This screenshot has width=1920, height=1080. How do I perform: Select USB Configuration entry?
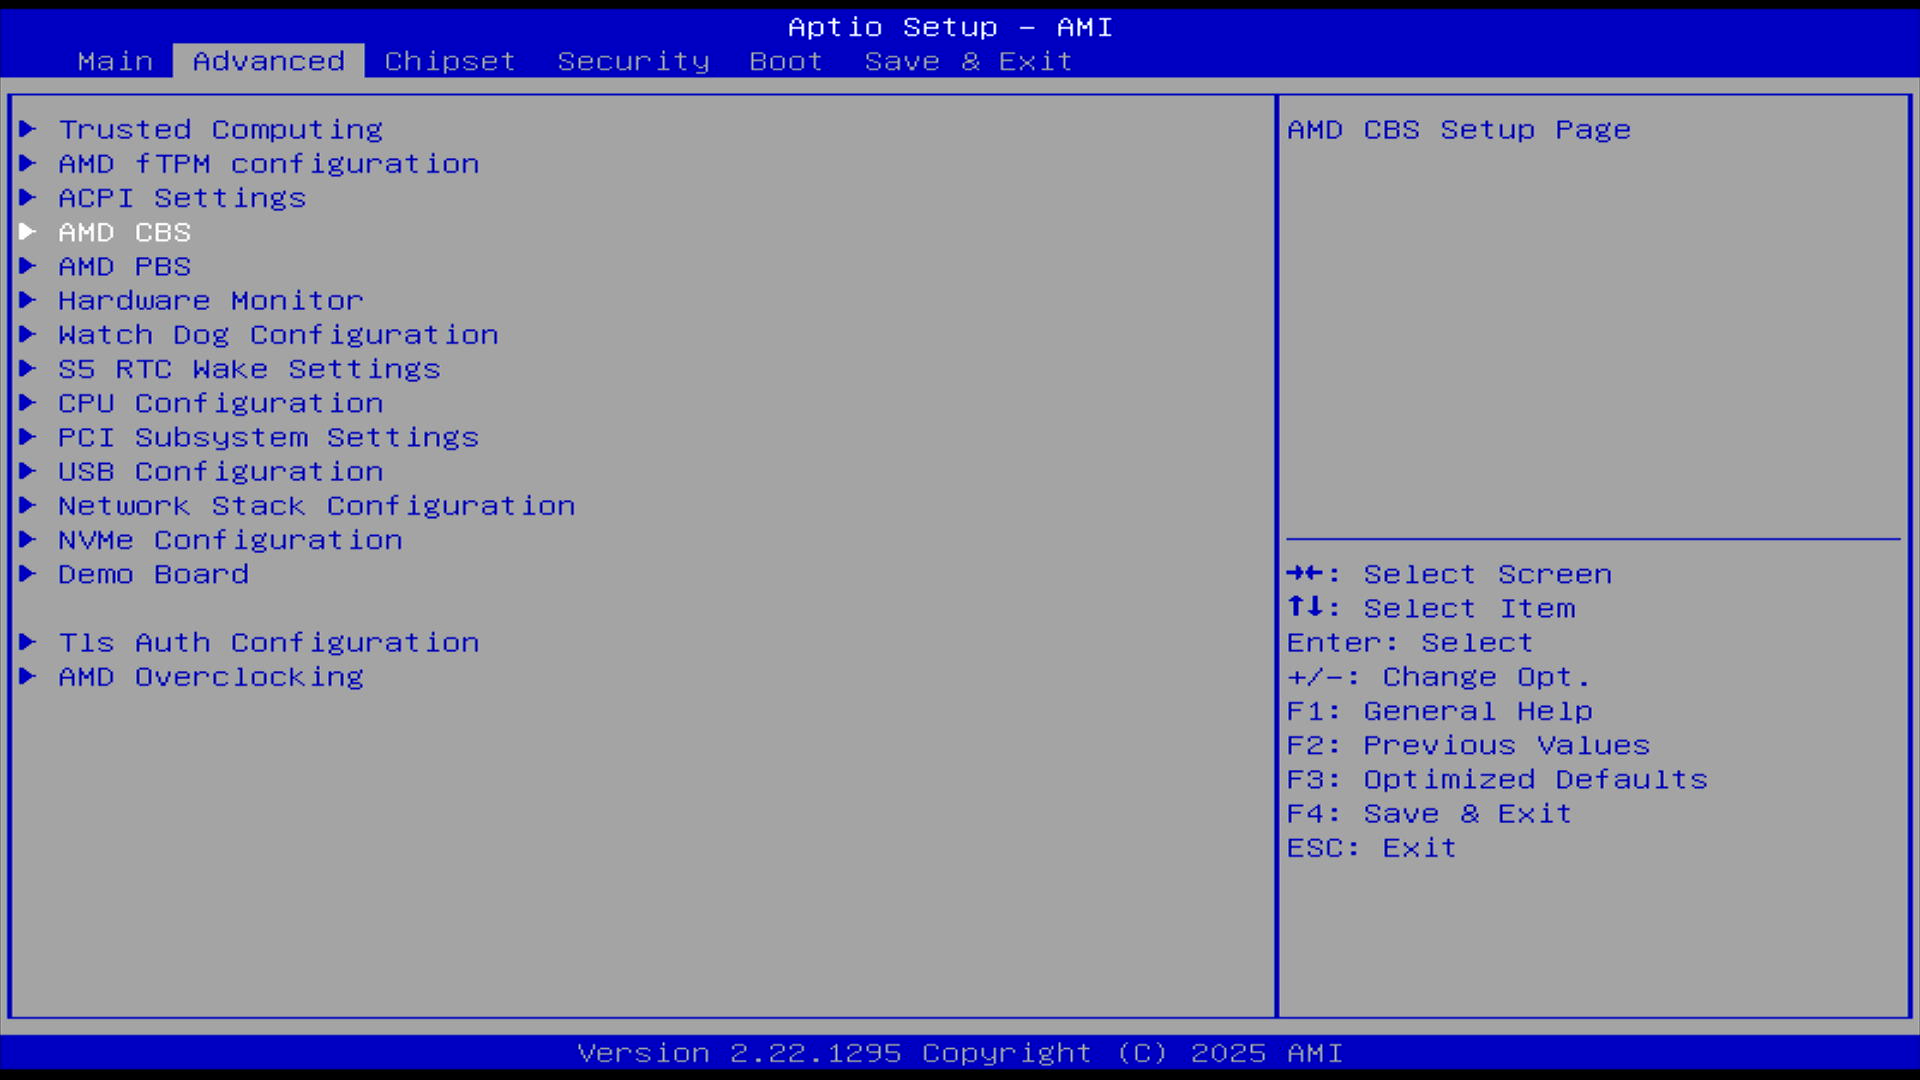point(220,472)
